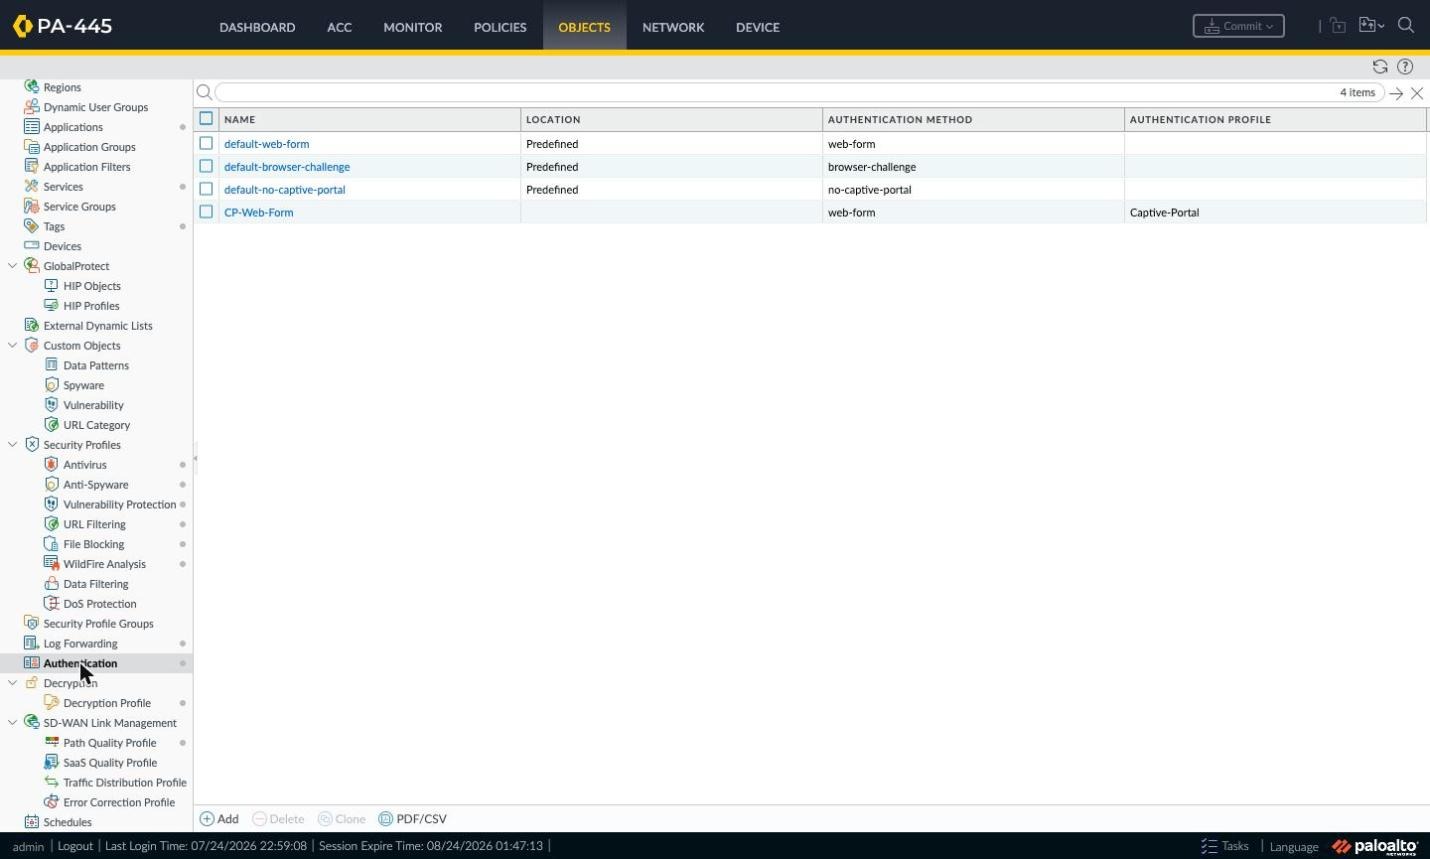1430x859 pixels.
Task: Open help with the question mark icon
Action: click(1405, 67)
